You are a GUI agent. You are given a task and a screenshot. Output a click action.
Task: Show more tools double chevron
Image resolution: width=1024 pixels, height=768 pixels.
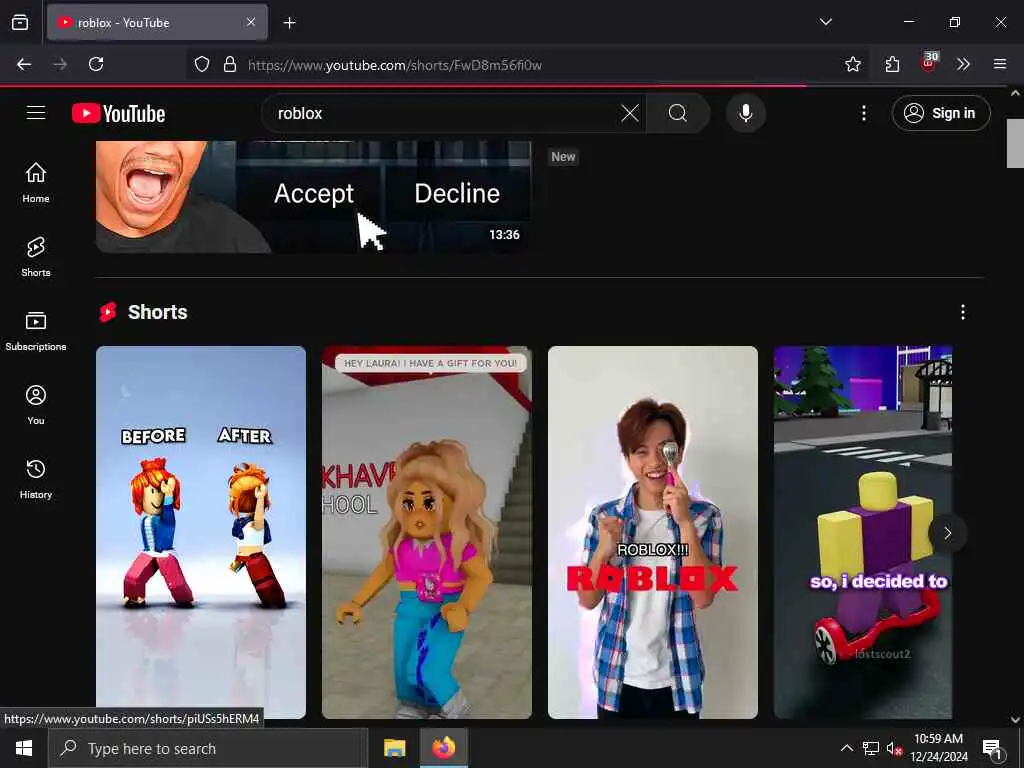coord(963,64)
